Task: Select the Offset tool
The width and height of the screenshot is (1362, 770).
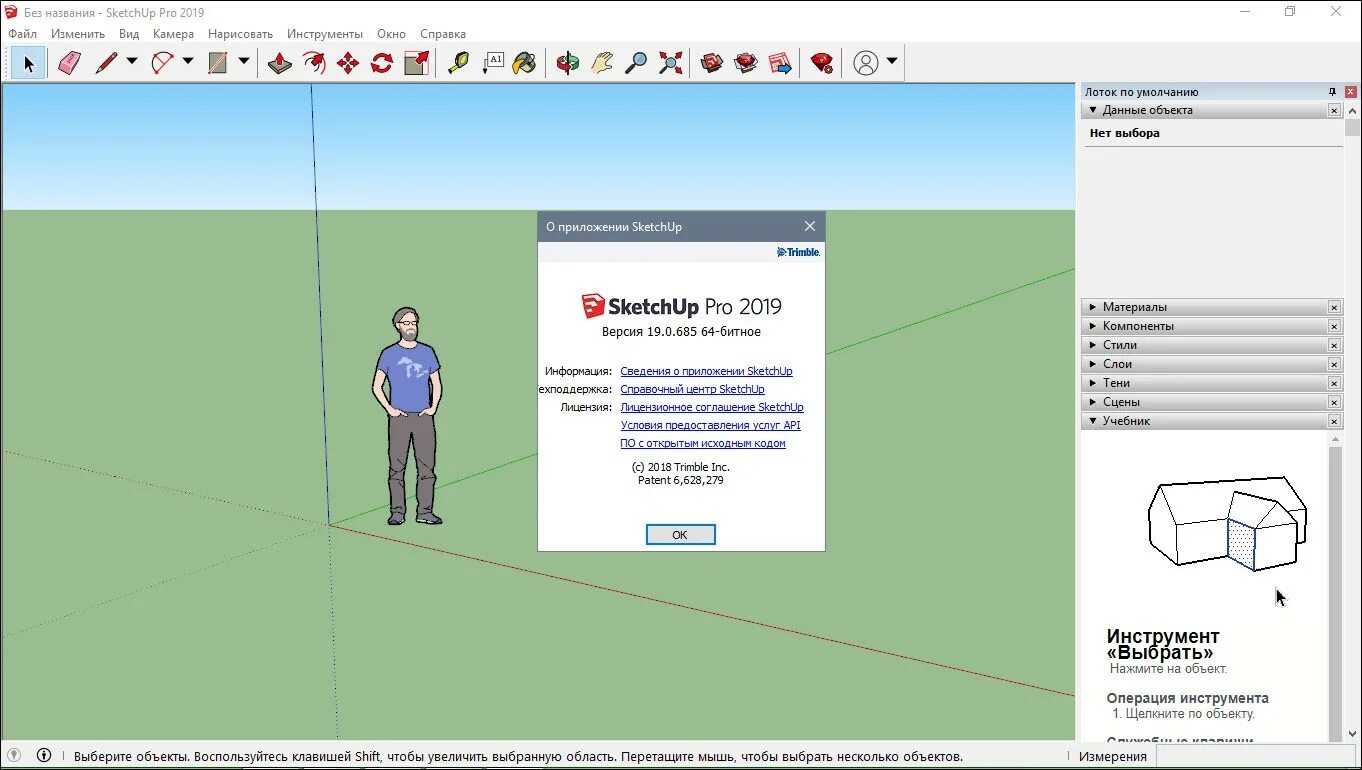Action: (314, 63)
